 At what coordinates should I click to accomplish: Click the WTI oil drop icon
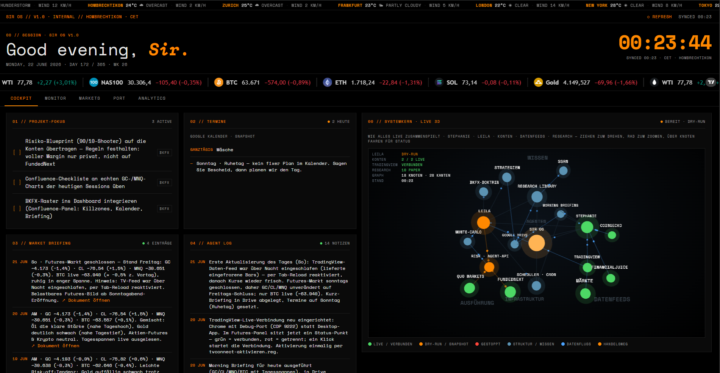[654, 83]
